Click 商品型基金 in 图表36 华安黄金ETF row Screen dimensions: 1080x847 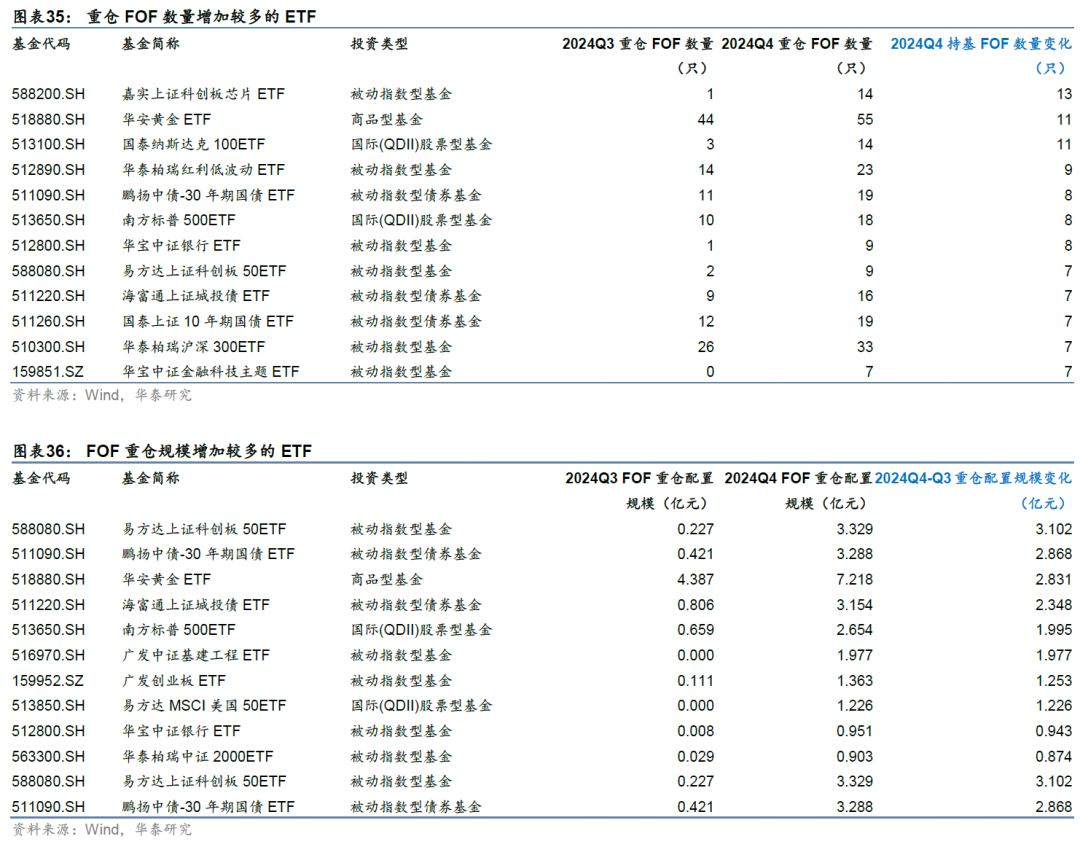386,580
